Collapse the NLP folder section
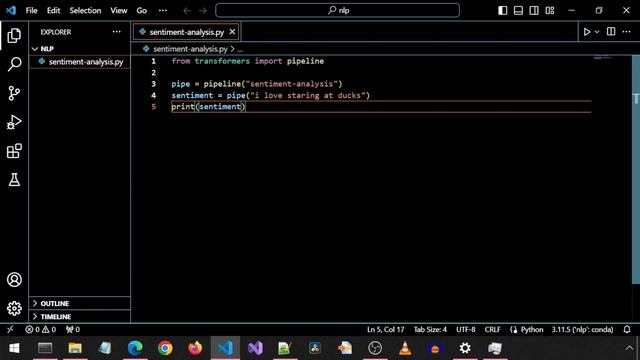This screenshot has width=640, height=360. [80, 49]
